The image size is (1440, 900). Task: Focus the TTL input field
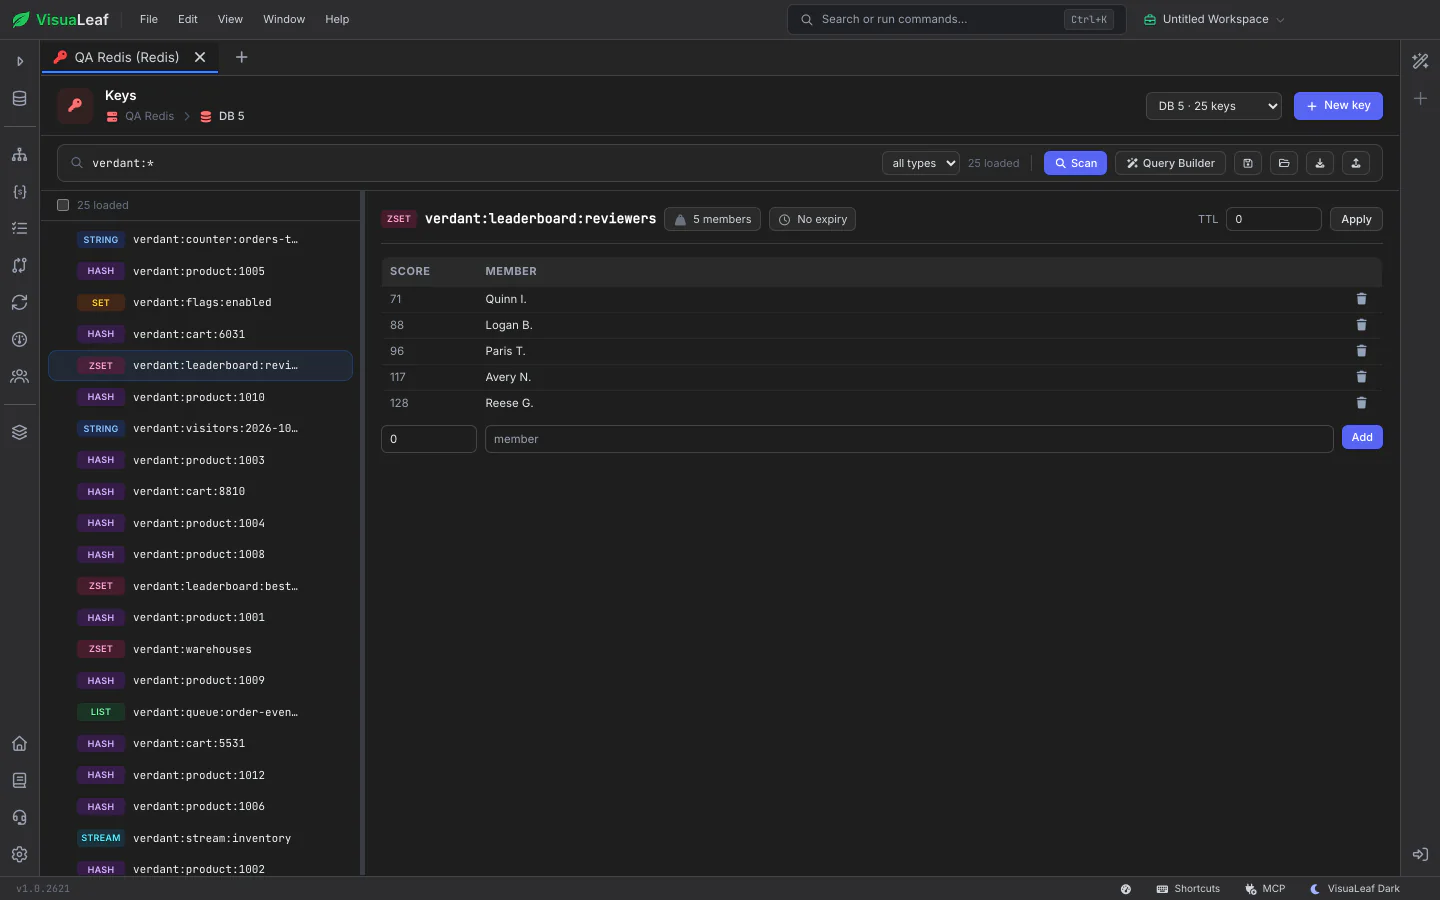coord(1274,219)
